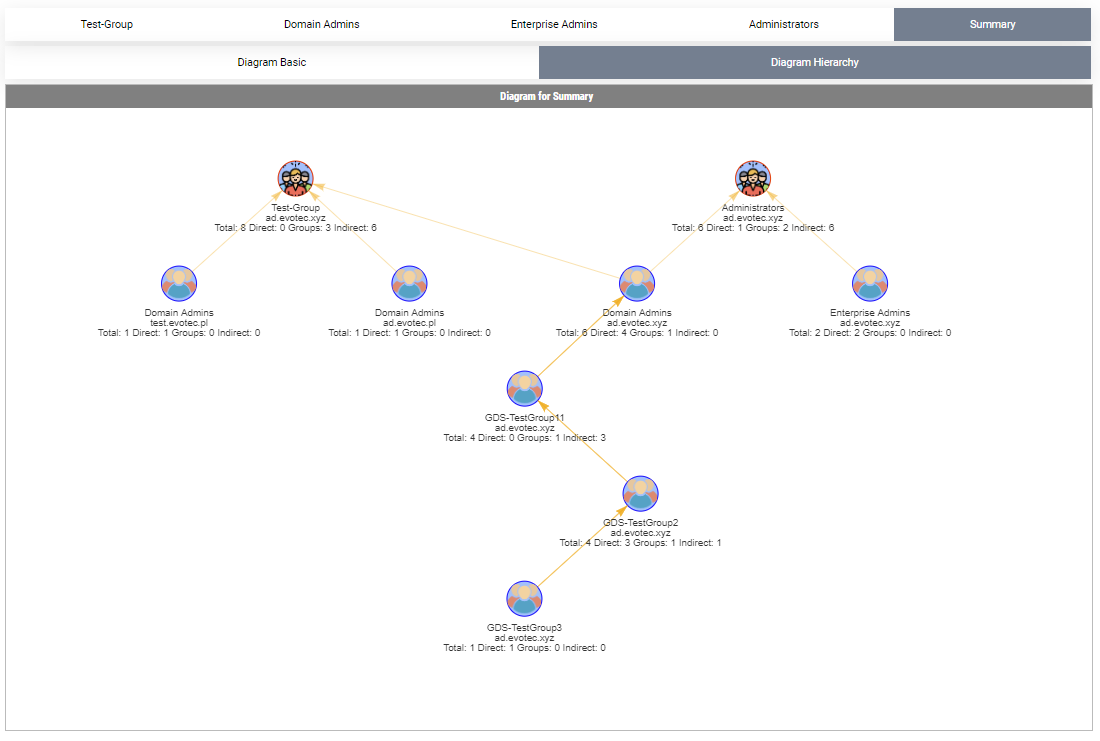This screenshot has height=741, width=1100.
Task: Select the Test-Group node icon
Action: 294,177
